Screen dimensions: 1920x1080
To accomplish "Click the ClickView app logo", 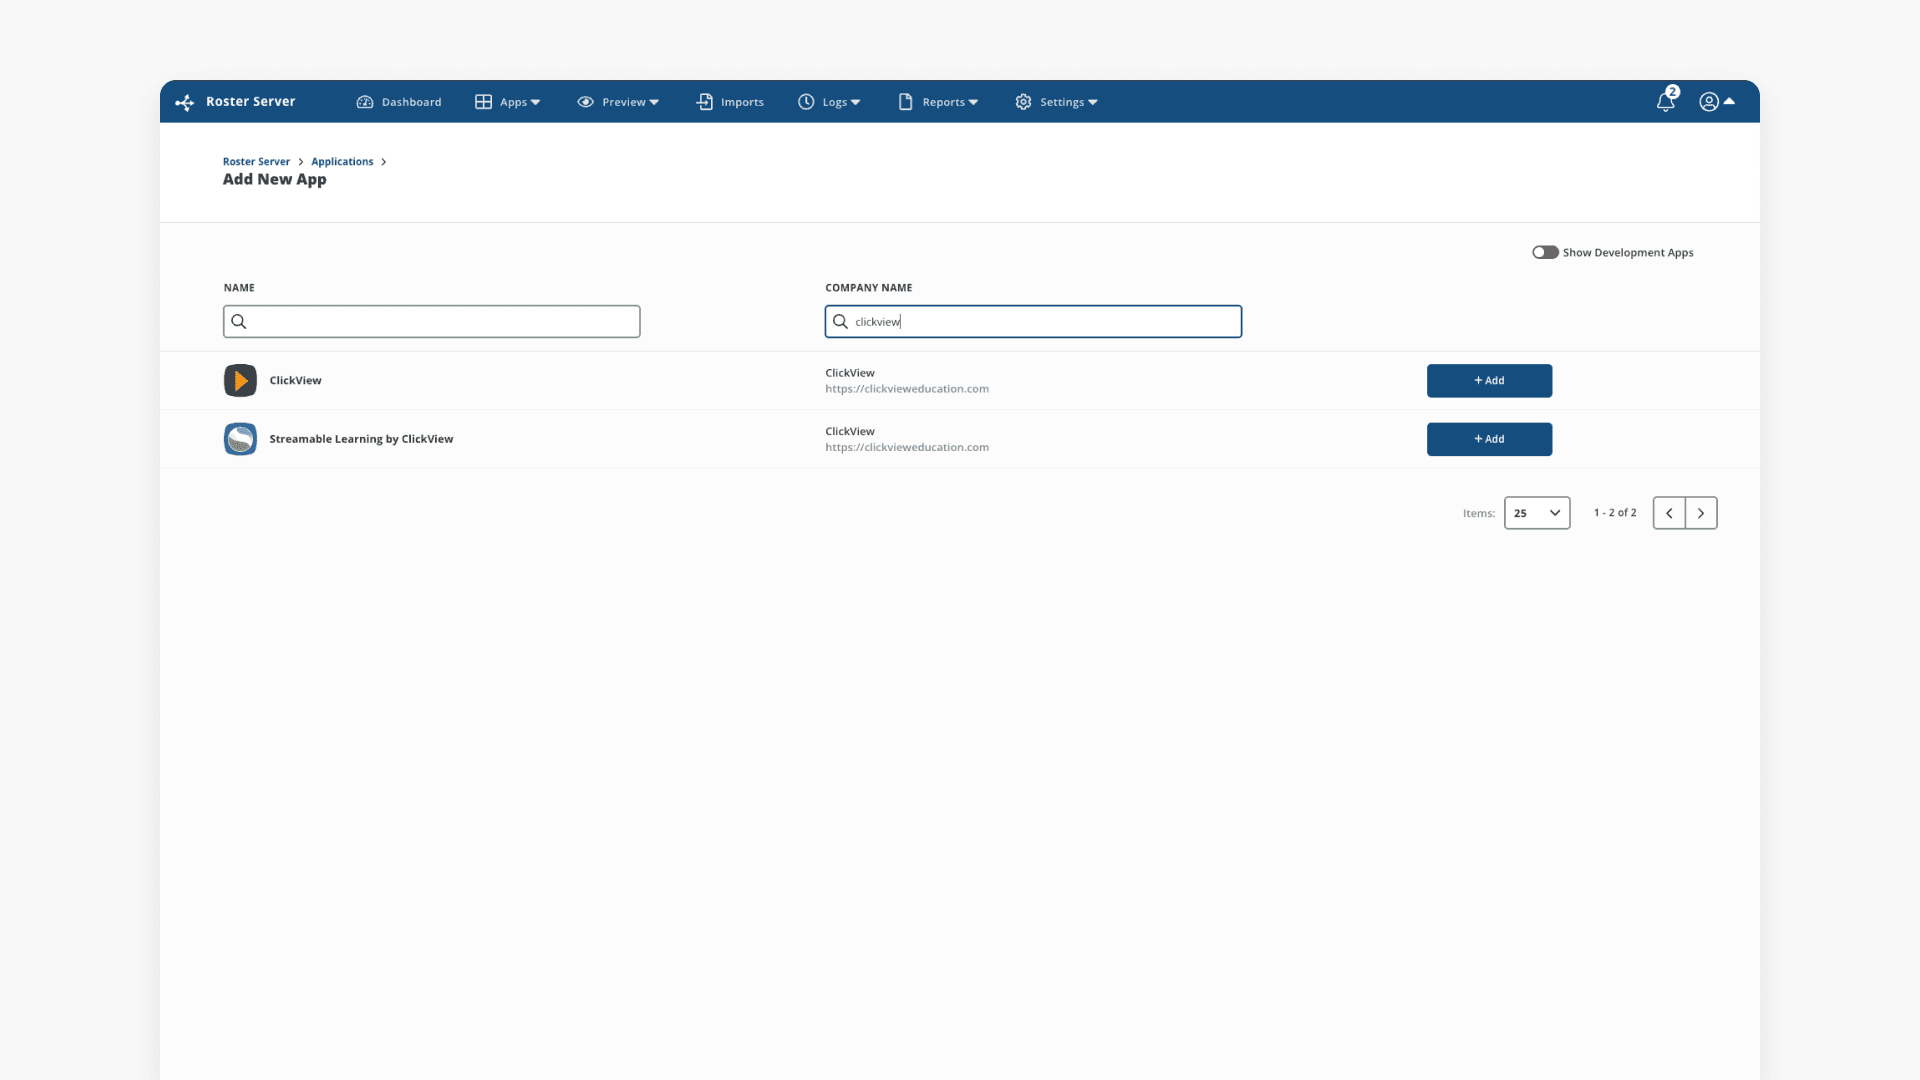I will (x=240, y=381).
